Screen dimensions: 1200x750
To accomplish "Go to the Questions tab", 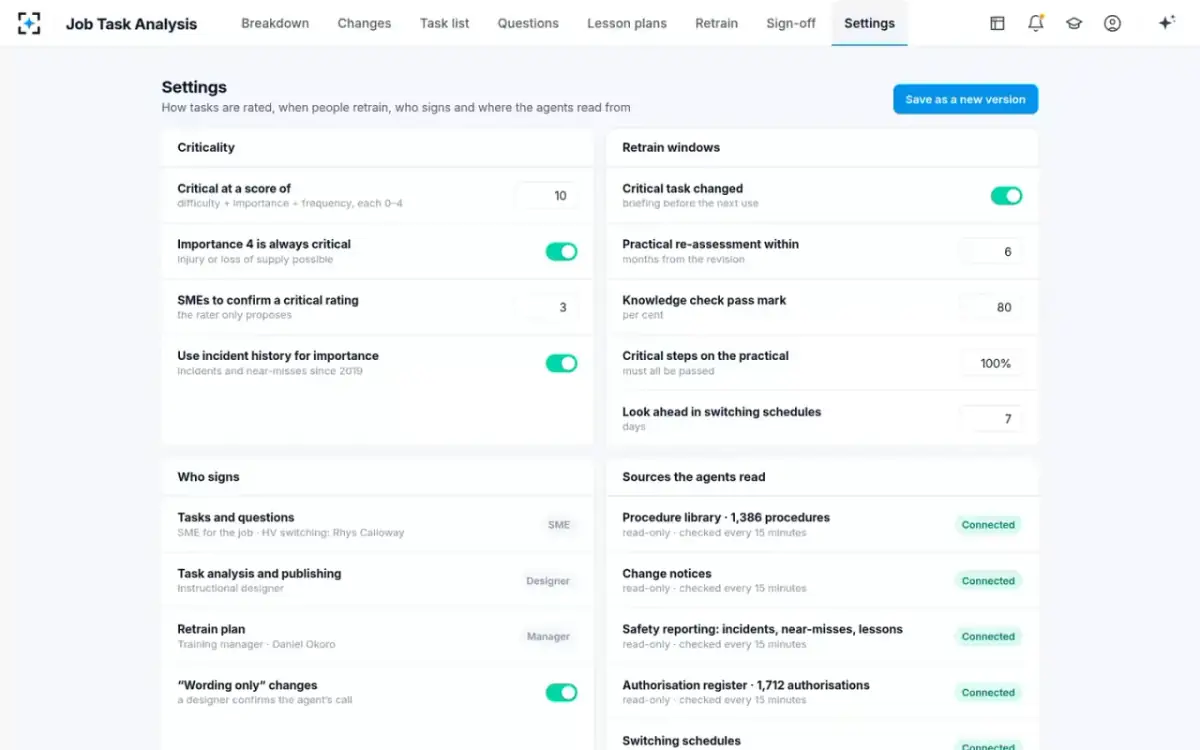I will point(528,23).
